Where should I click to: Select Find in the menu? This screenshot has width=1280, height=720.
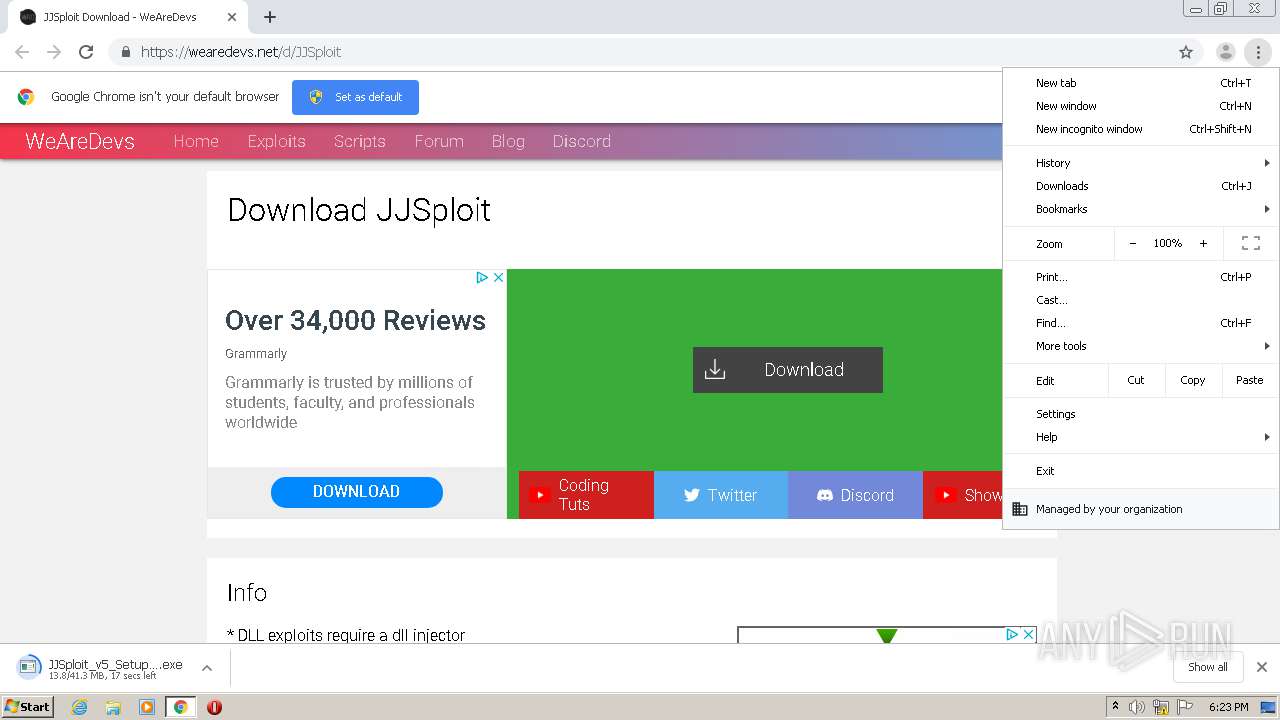1141,323
